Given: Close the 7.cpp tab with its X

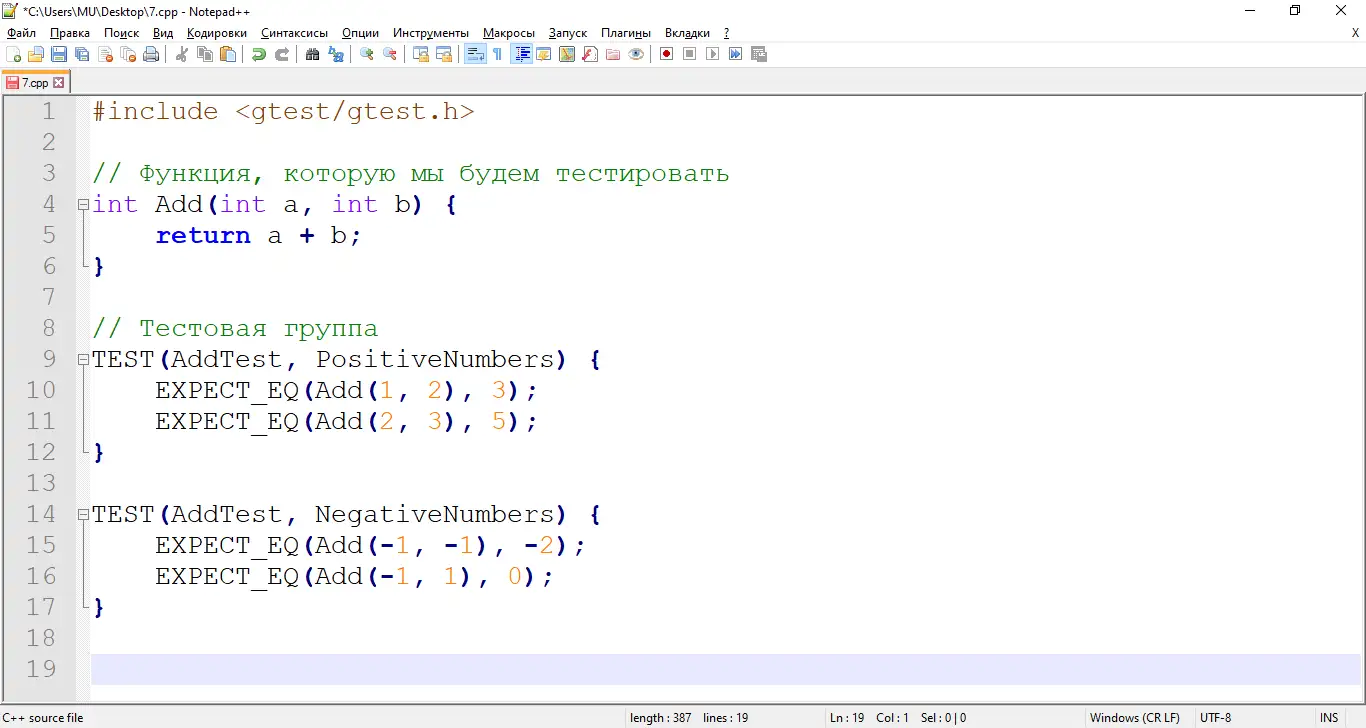Looking at the screenshot, I should point(58,83).
